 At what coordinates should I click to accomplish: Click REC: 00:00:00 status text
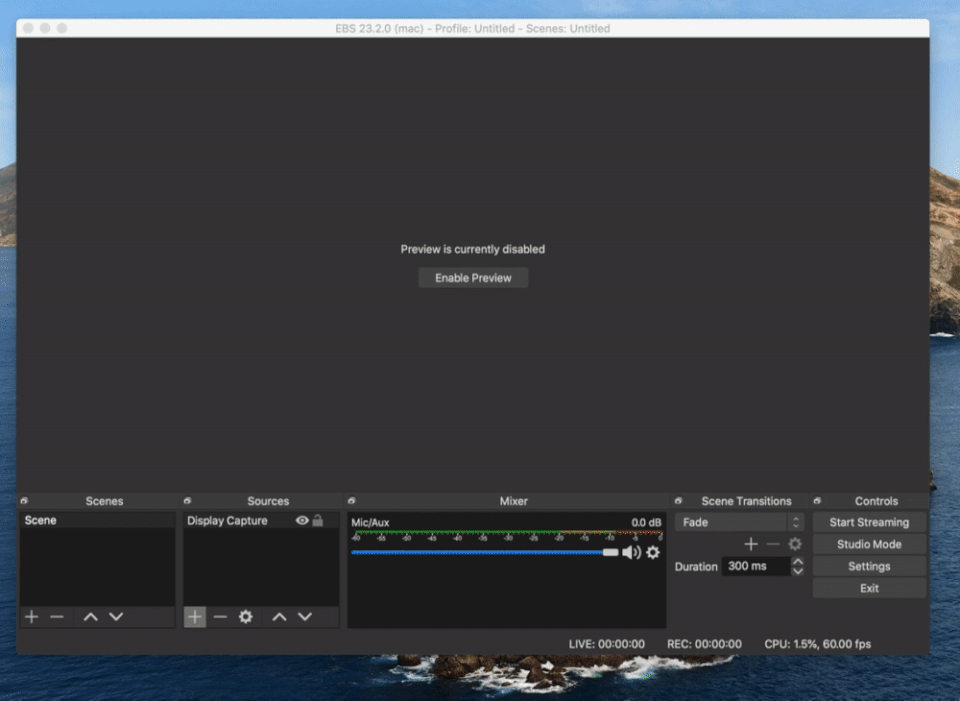[x=704, y=644]
